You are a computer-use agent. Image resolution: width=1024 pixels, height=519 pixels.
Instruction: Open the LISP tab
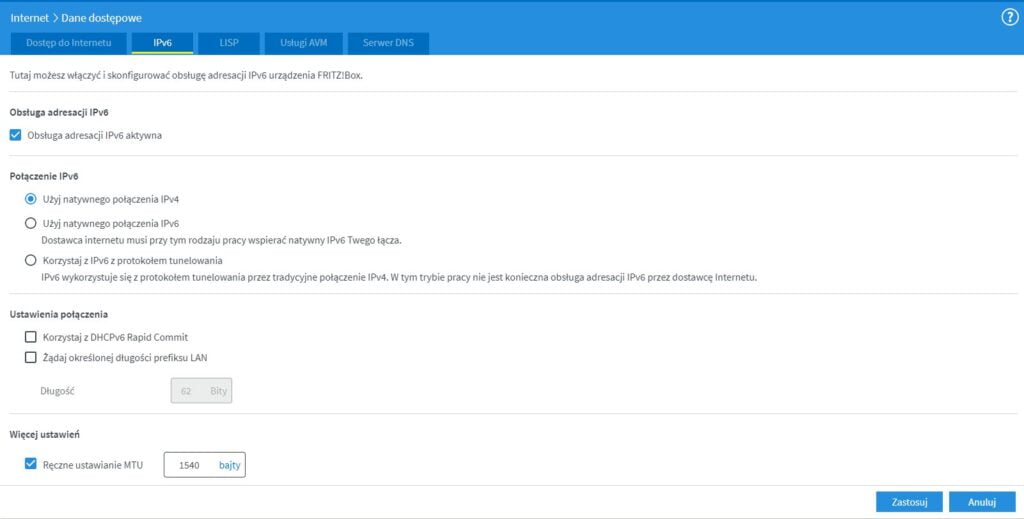coord(229,43)
